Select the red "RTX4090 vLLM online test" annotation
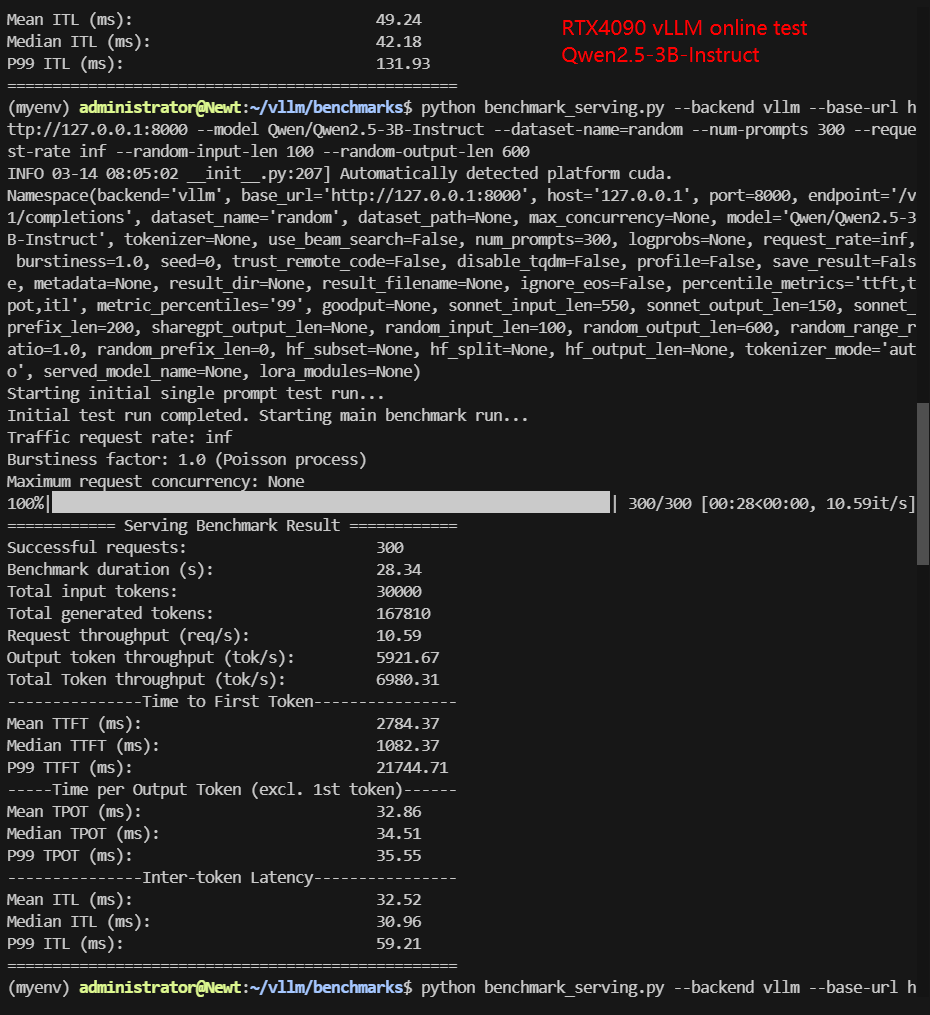930x1015 pixels. (x=683, y=28)
